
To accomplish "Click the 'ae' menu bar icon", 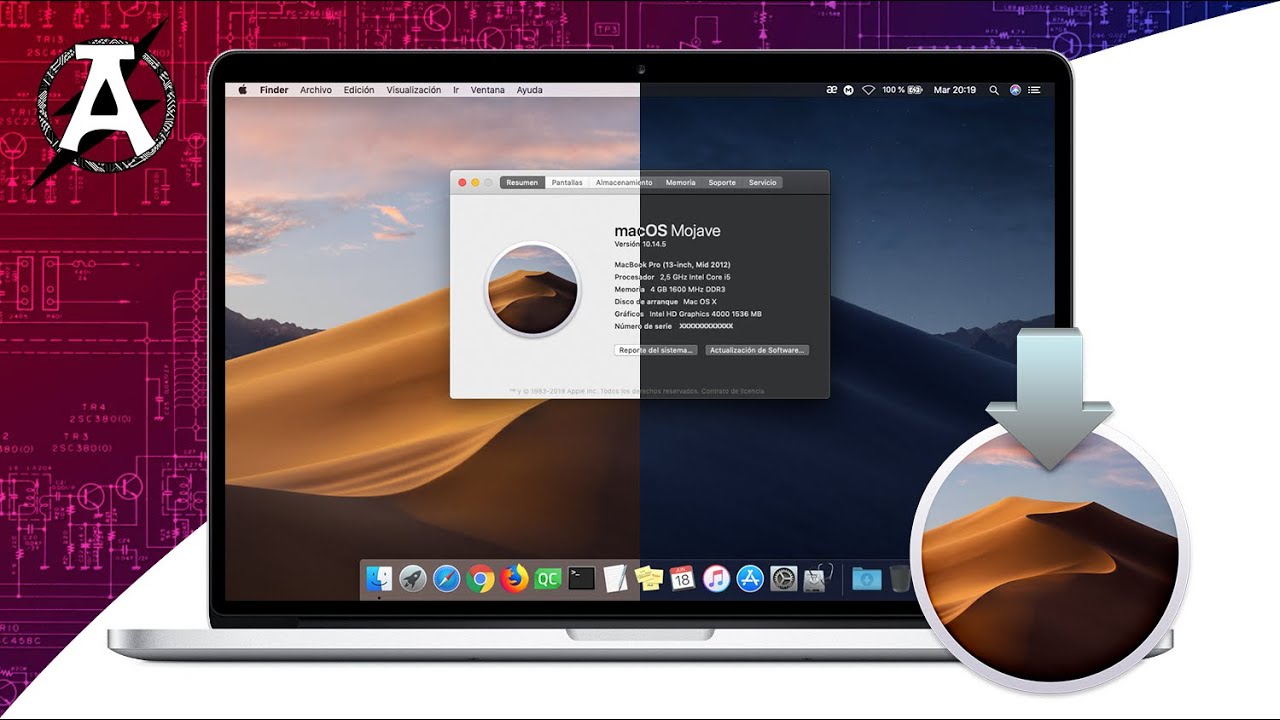I will (831, 90).
